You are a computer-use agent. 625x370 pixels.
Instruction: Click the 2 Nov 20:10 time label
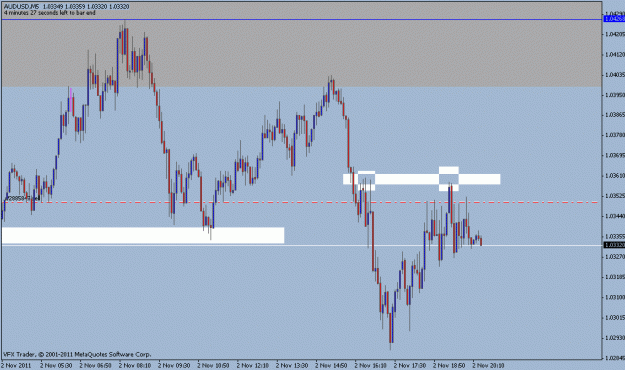(488, 365)
